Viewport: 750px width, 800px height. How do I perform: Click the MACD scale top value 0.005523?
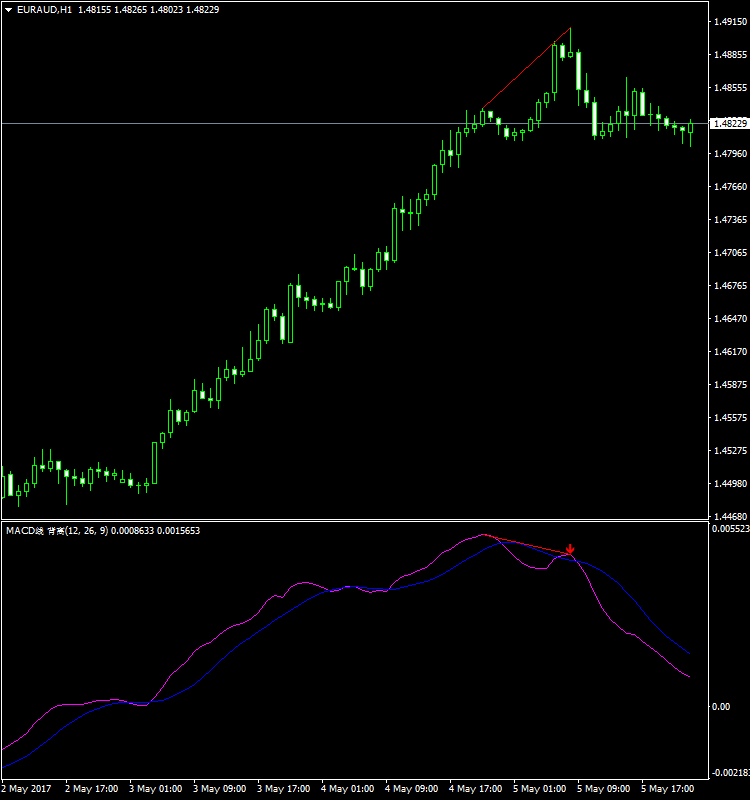[x=731, y=529]
